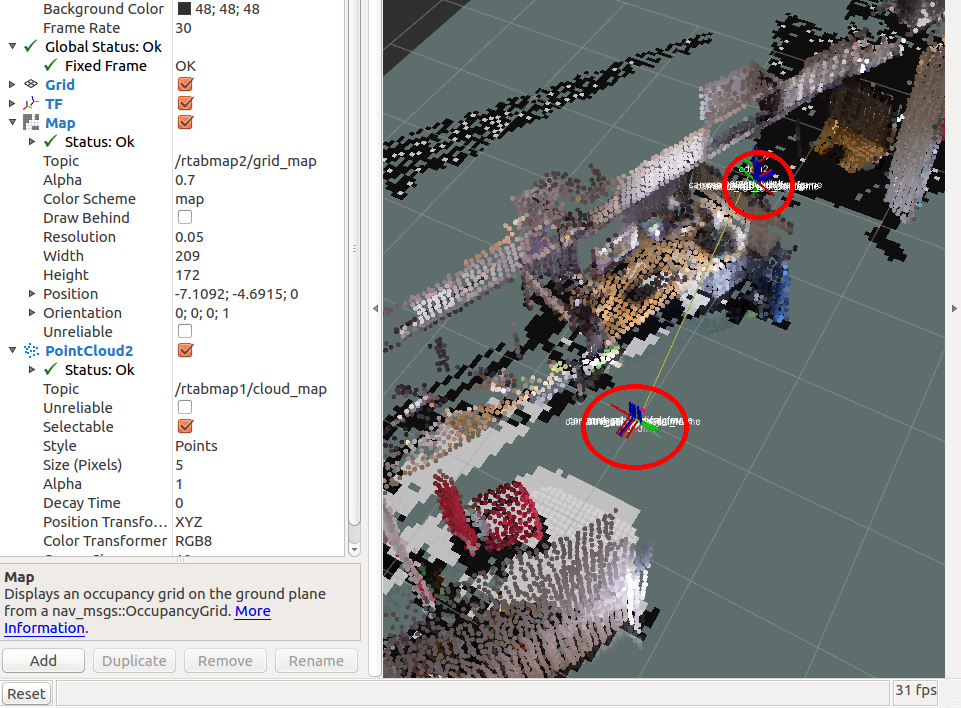Disable the Grid display checkbox
This screenshot has height=708, width=961.
pyautogui.click(x=185, y=85)
